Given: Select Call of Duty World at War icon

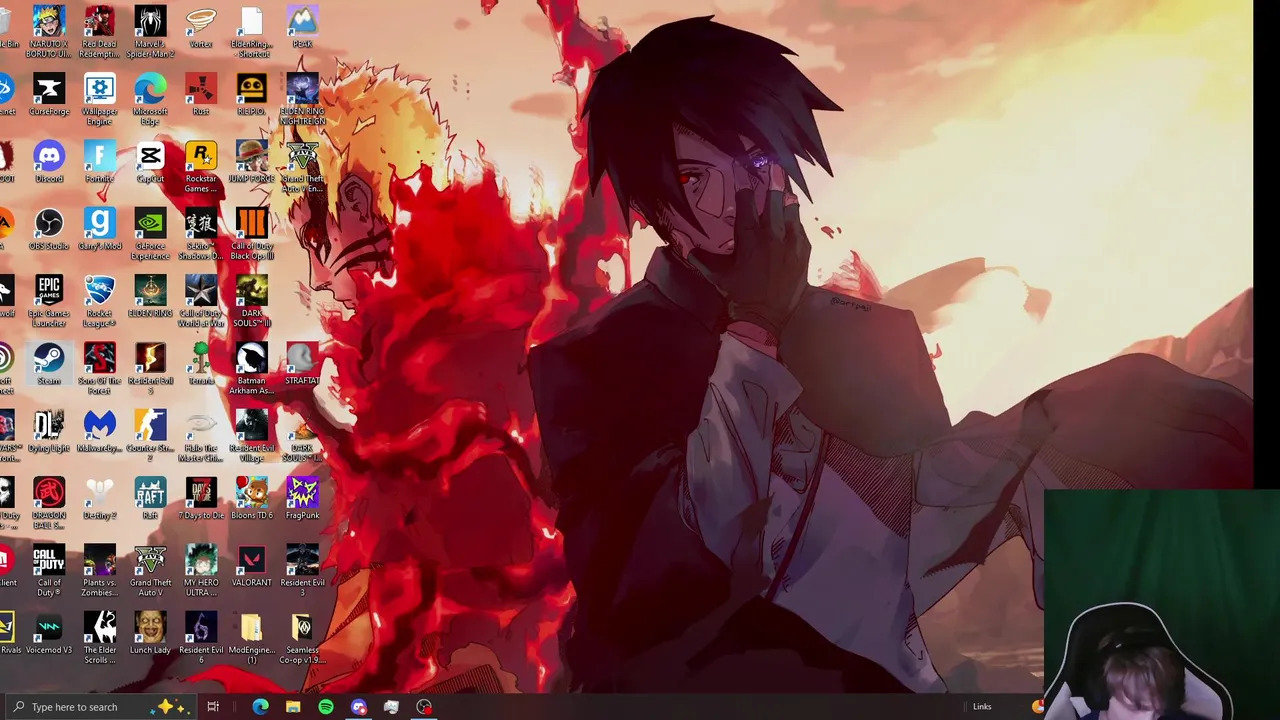Looking at the screenshot, I should (201, 300).
